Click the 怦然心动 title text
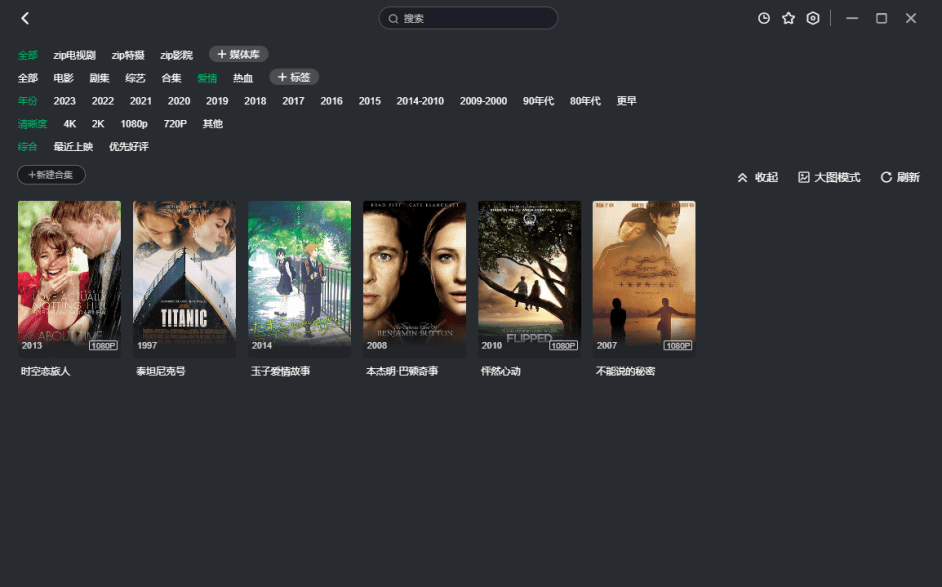 [500, 371]
